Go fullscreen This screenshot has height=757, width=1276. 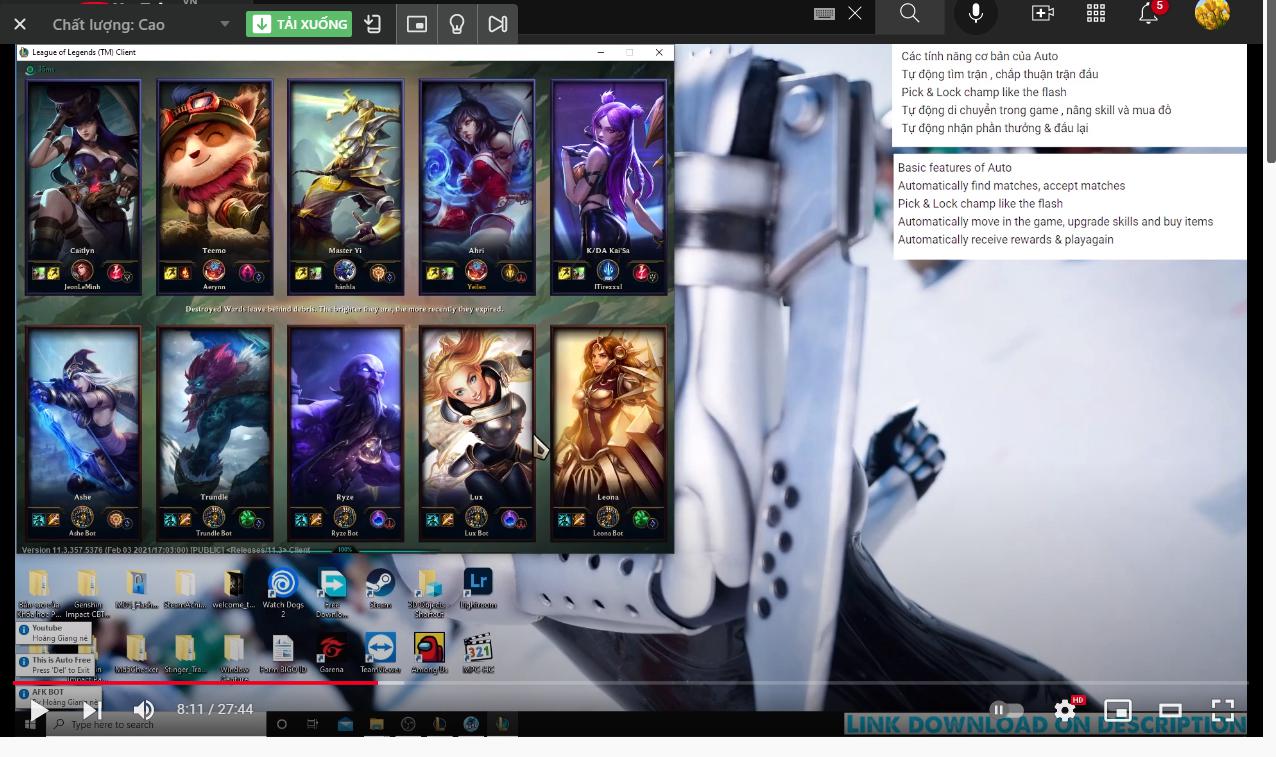click(x=1222, y=710)
